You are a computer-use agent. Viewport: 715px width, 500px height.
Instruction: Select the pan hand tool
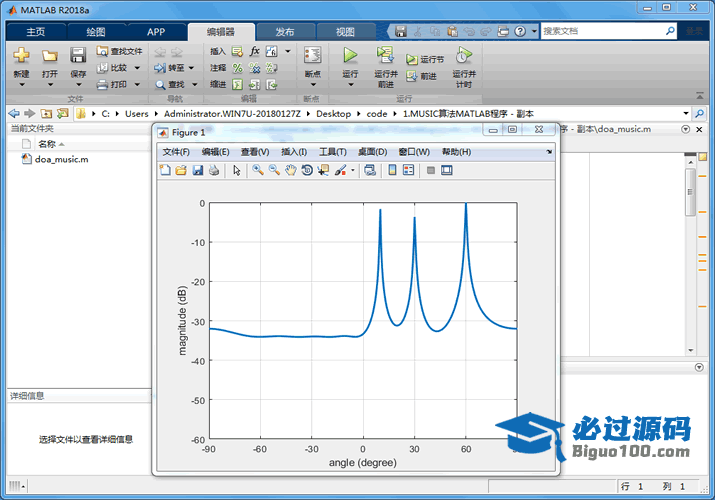coord(290,170)
